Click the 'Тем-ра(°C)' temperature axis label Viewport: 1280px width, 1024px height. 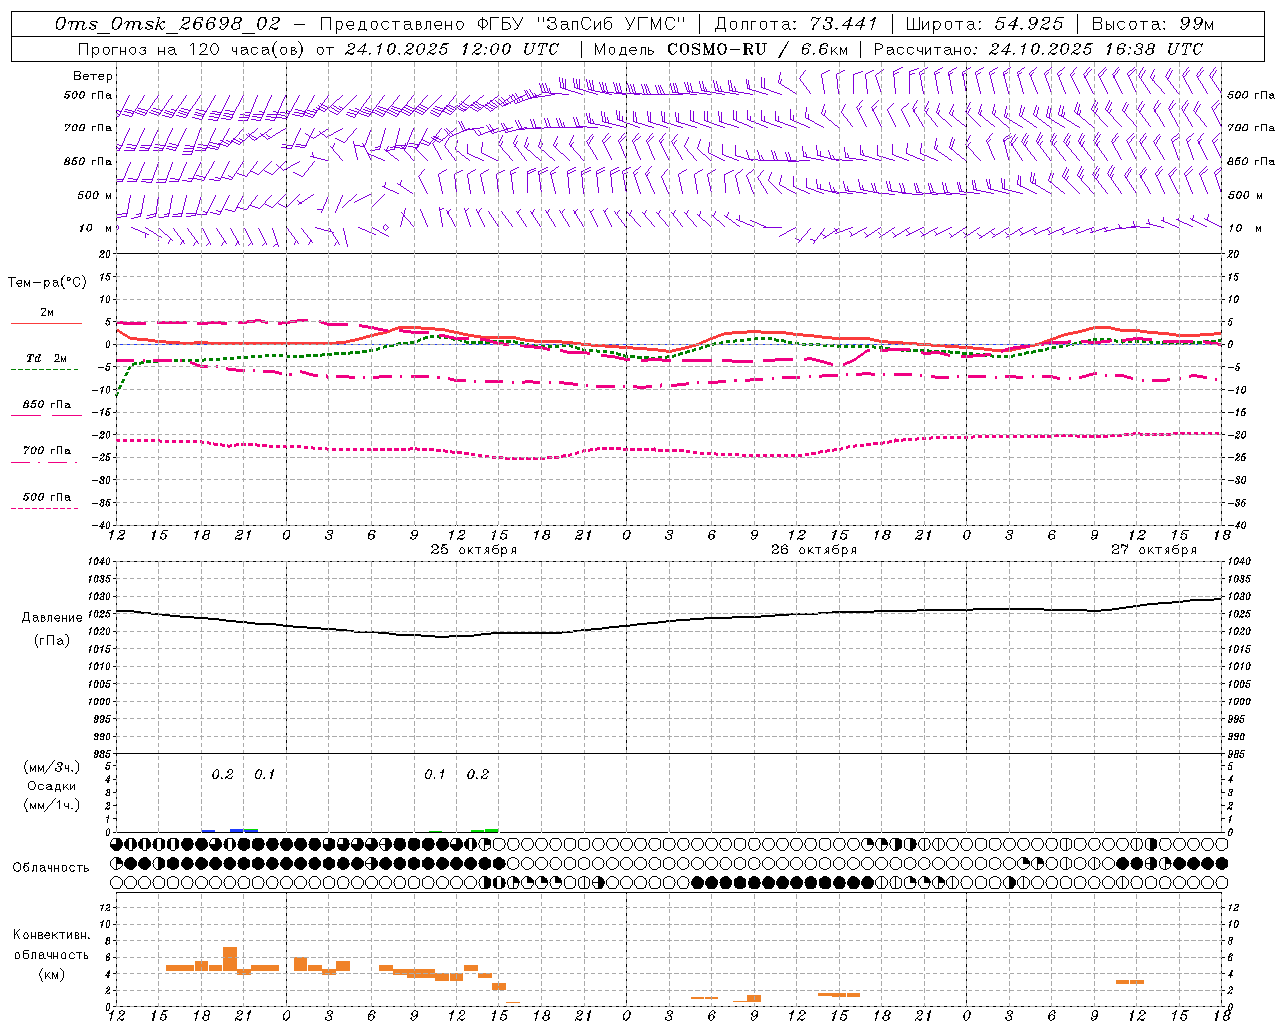[x=47, y=283]
